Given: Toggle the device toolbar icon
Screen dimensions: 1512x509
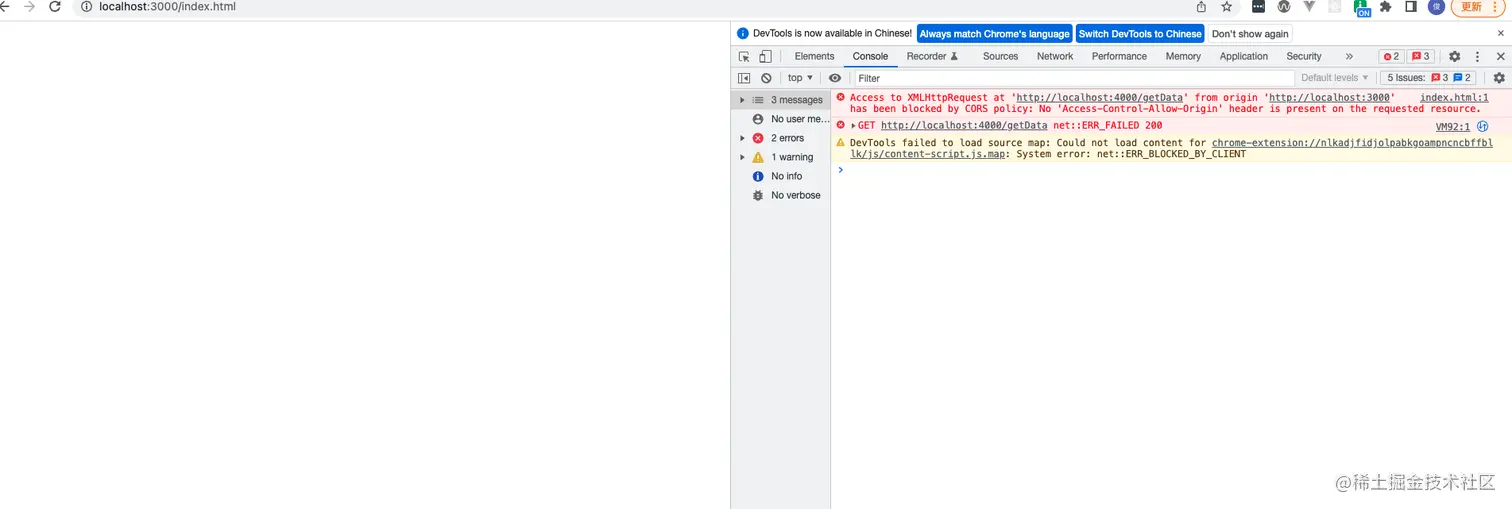Looking at the screenshot, I should click(x=765, y=57).
